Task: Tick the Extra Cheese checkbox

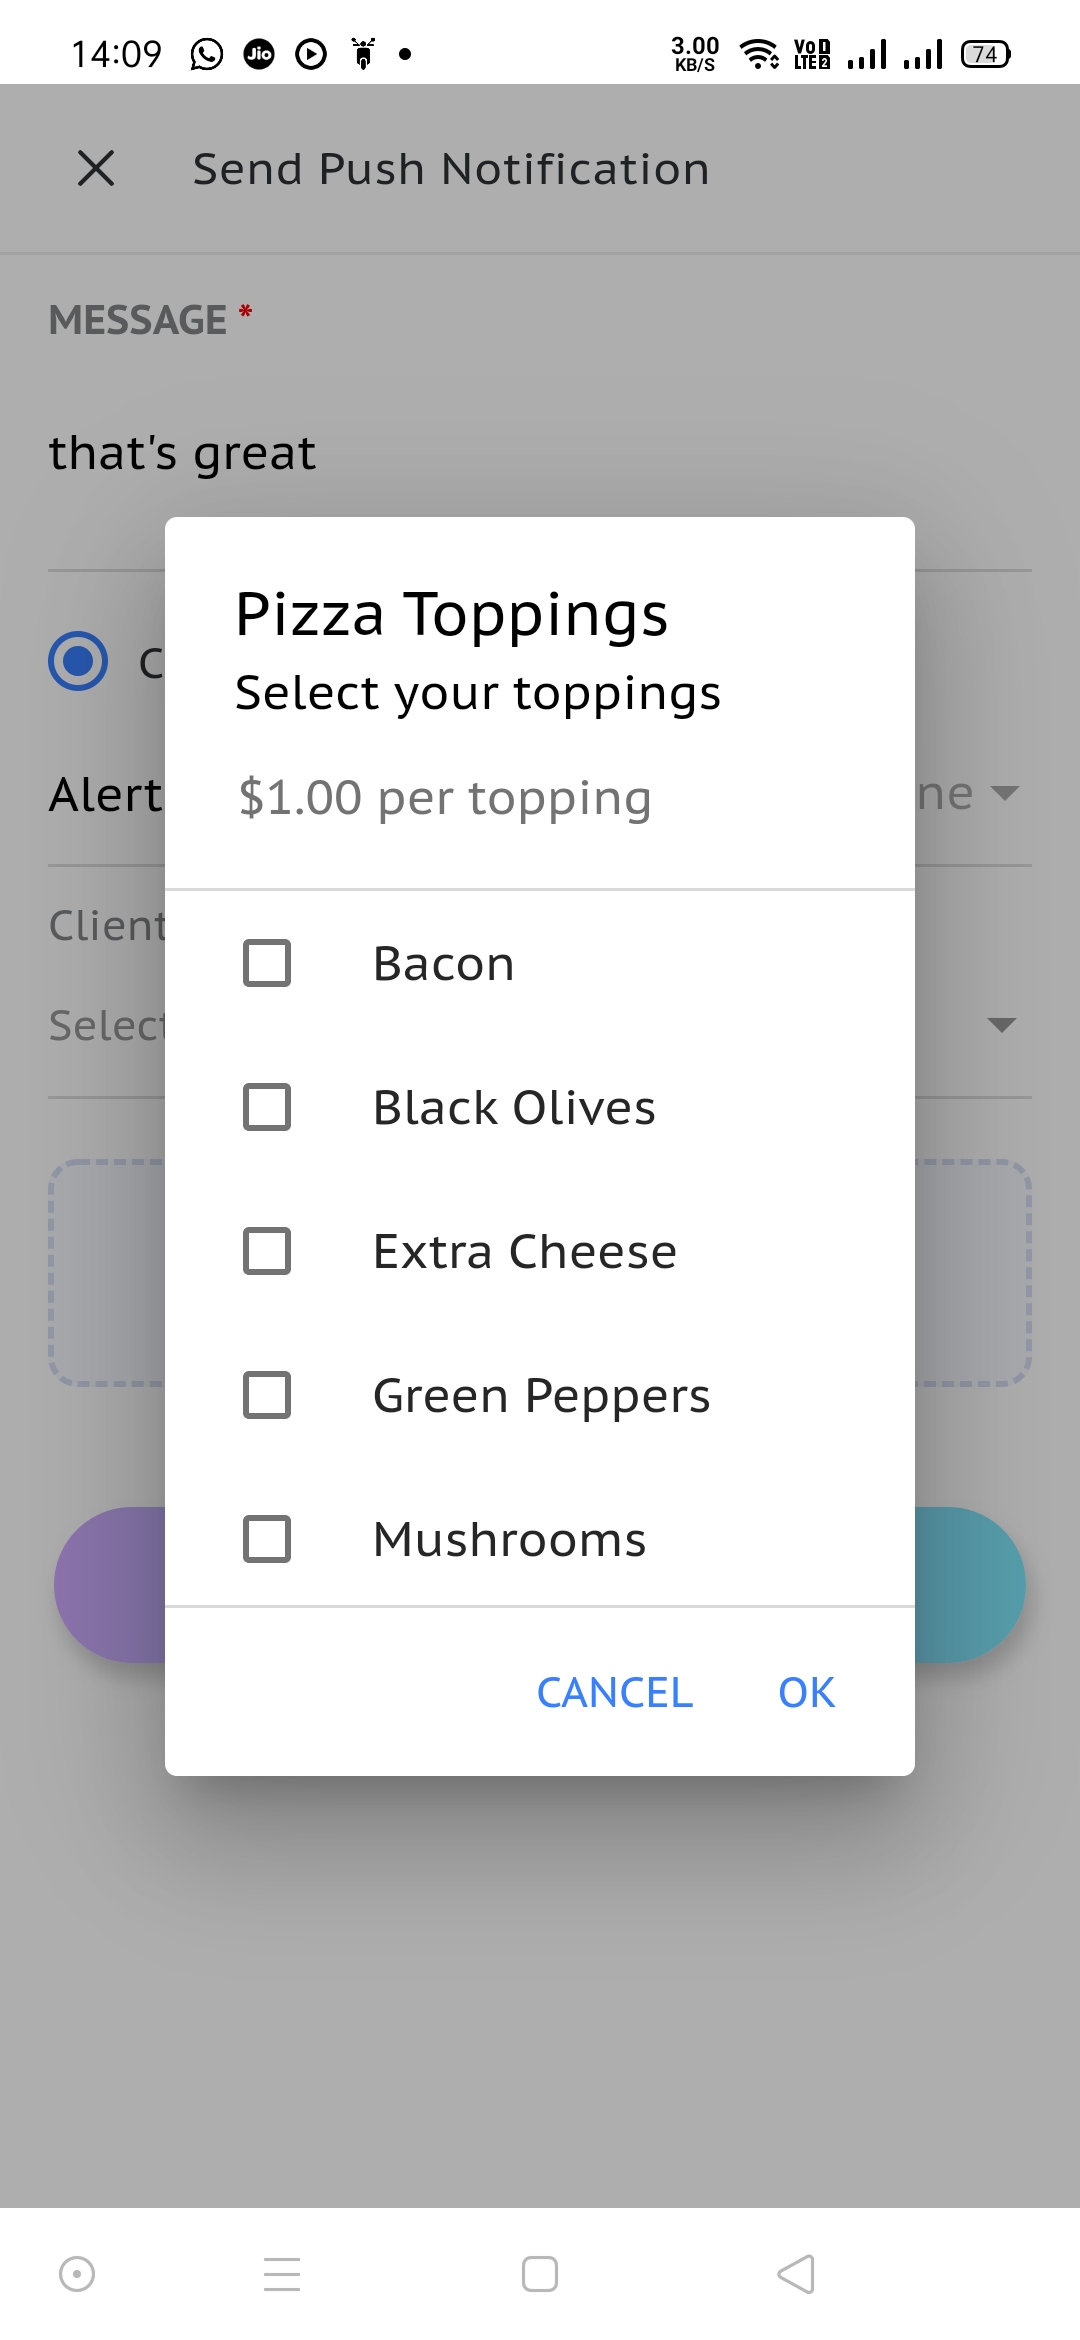Action: (267, 1251)
